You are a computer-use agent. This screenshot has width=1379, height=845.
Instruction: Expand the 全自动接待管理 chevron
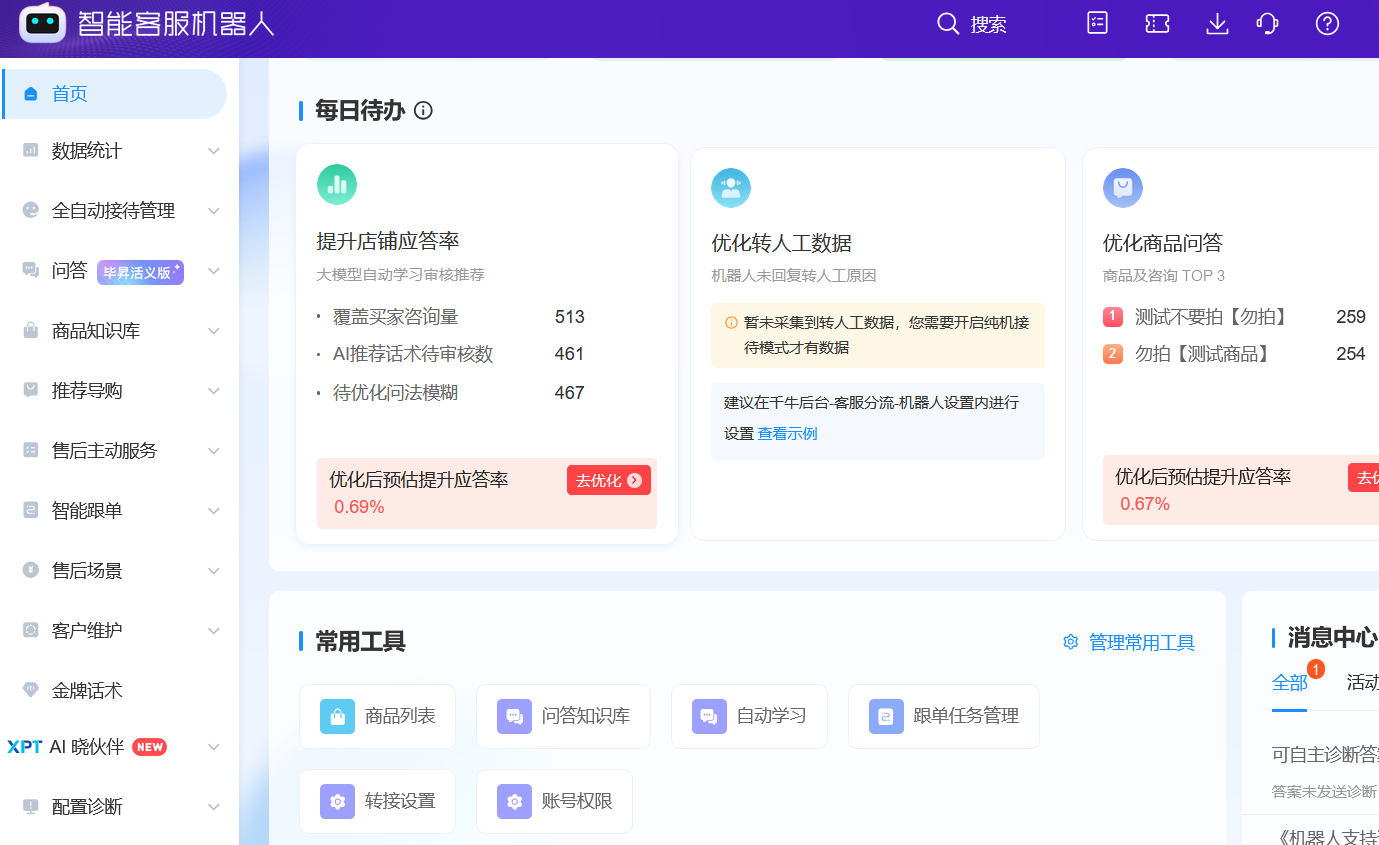click(213, 211)
